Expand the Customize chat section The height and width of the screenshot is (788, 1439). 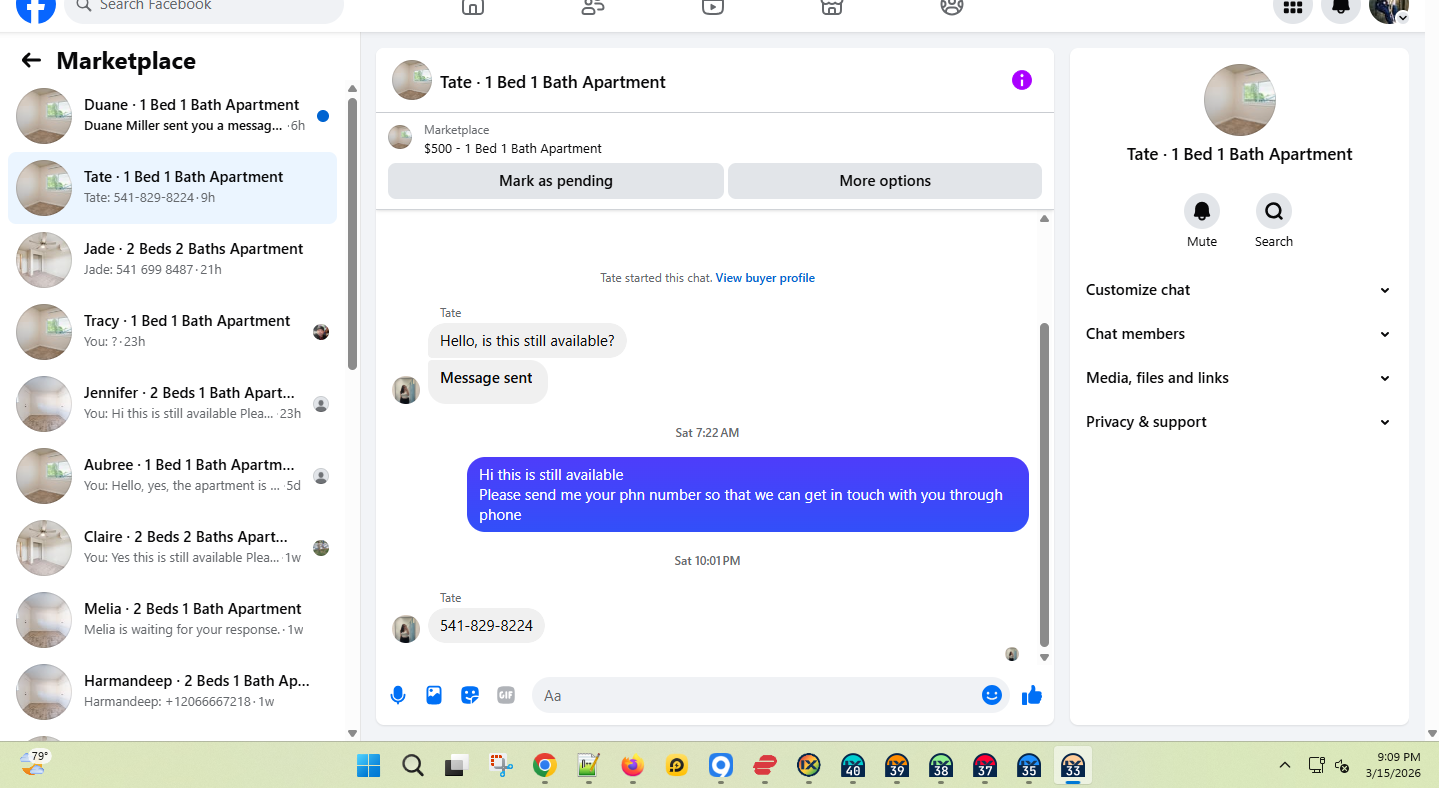pyautogui.click(x=1239, y=290)
